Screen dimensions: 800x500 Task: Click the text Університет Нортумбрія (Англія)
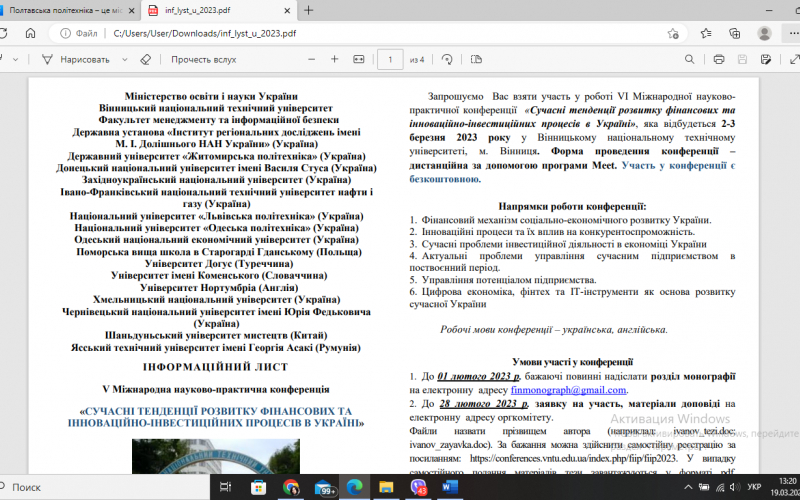pos(219,288)
